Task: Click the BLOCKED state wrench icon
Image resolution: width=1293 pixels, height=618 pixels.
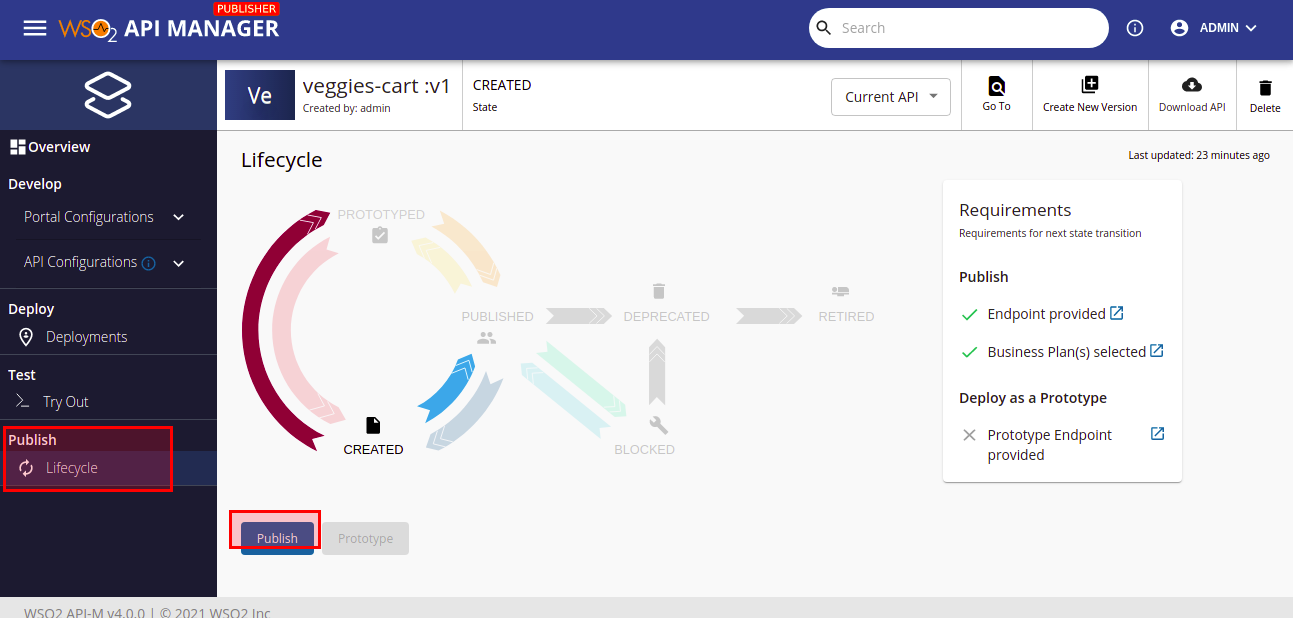Action: click(x=658, y=425)
